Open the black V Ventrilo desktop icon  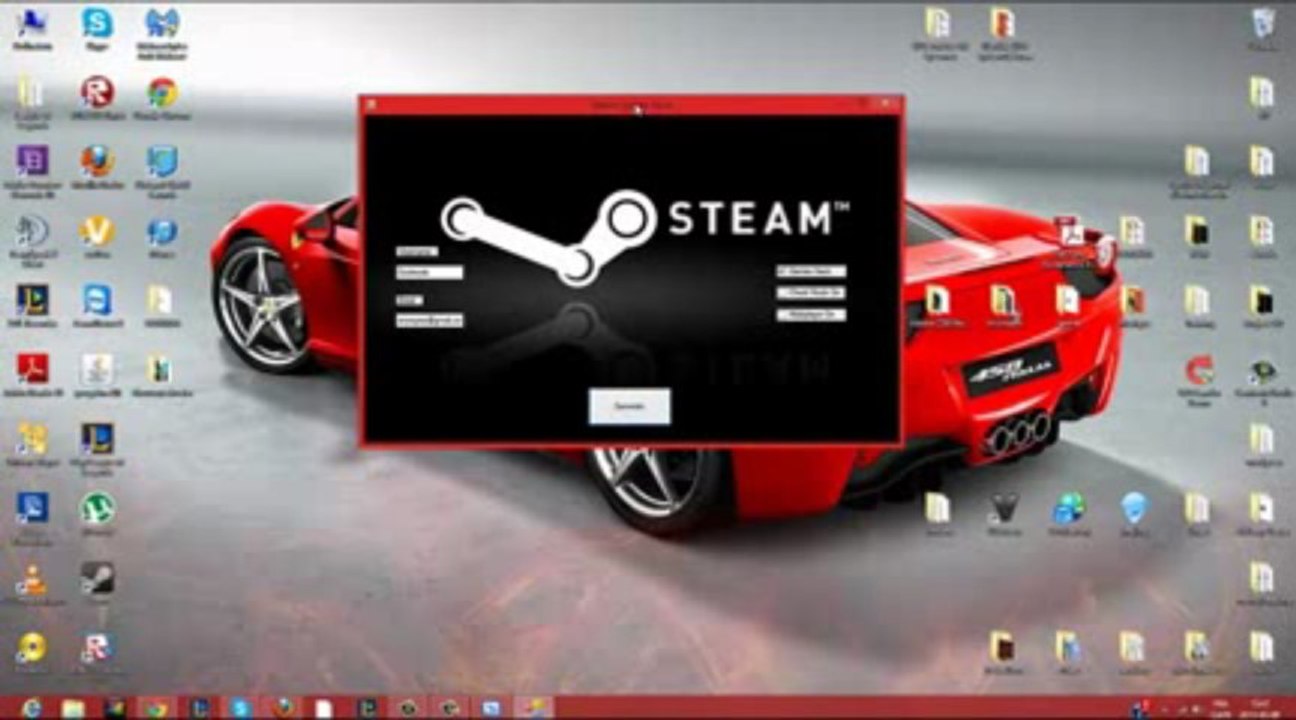pos(1003,508)
